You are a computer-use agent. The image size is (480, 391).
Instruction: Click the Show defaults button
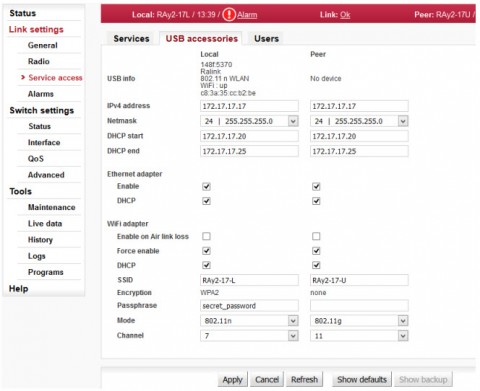[362, 379]
